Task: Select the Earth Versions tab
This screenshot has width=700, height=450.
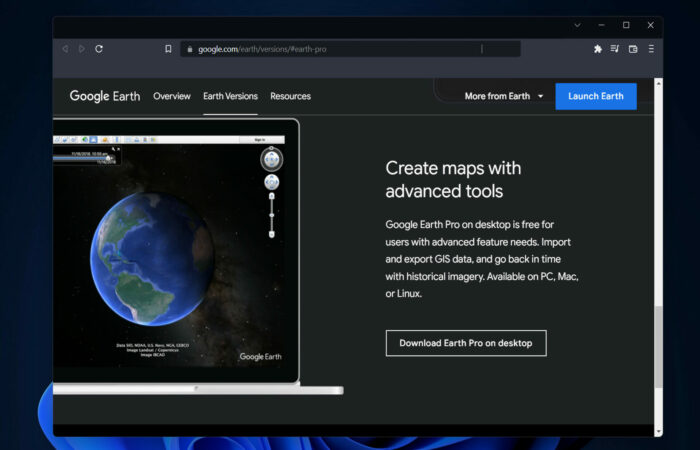Action: pyautogui.click(x=230, y=96)
